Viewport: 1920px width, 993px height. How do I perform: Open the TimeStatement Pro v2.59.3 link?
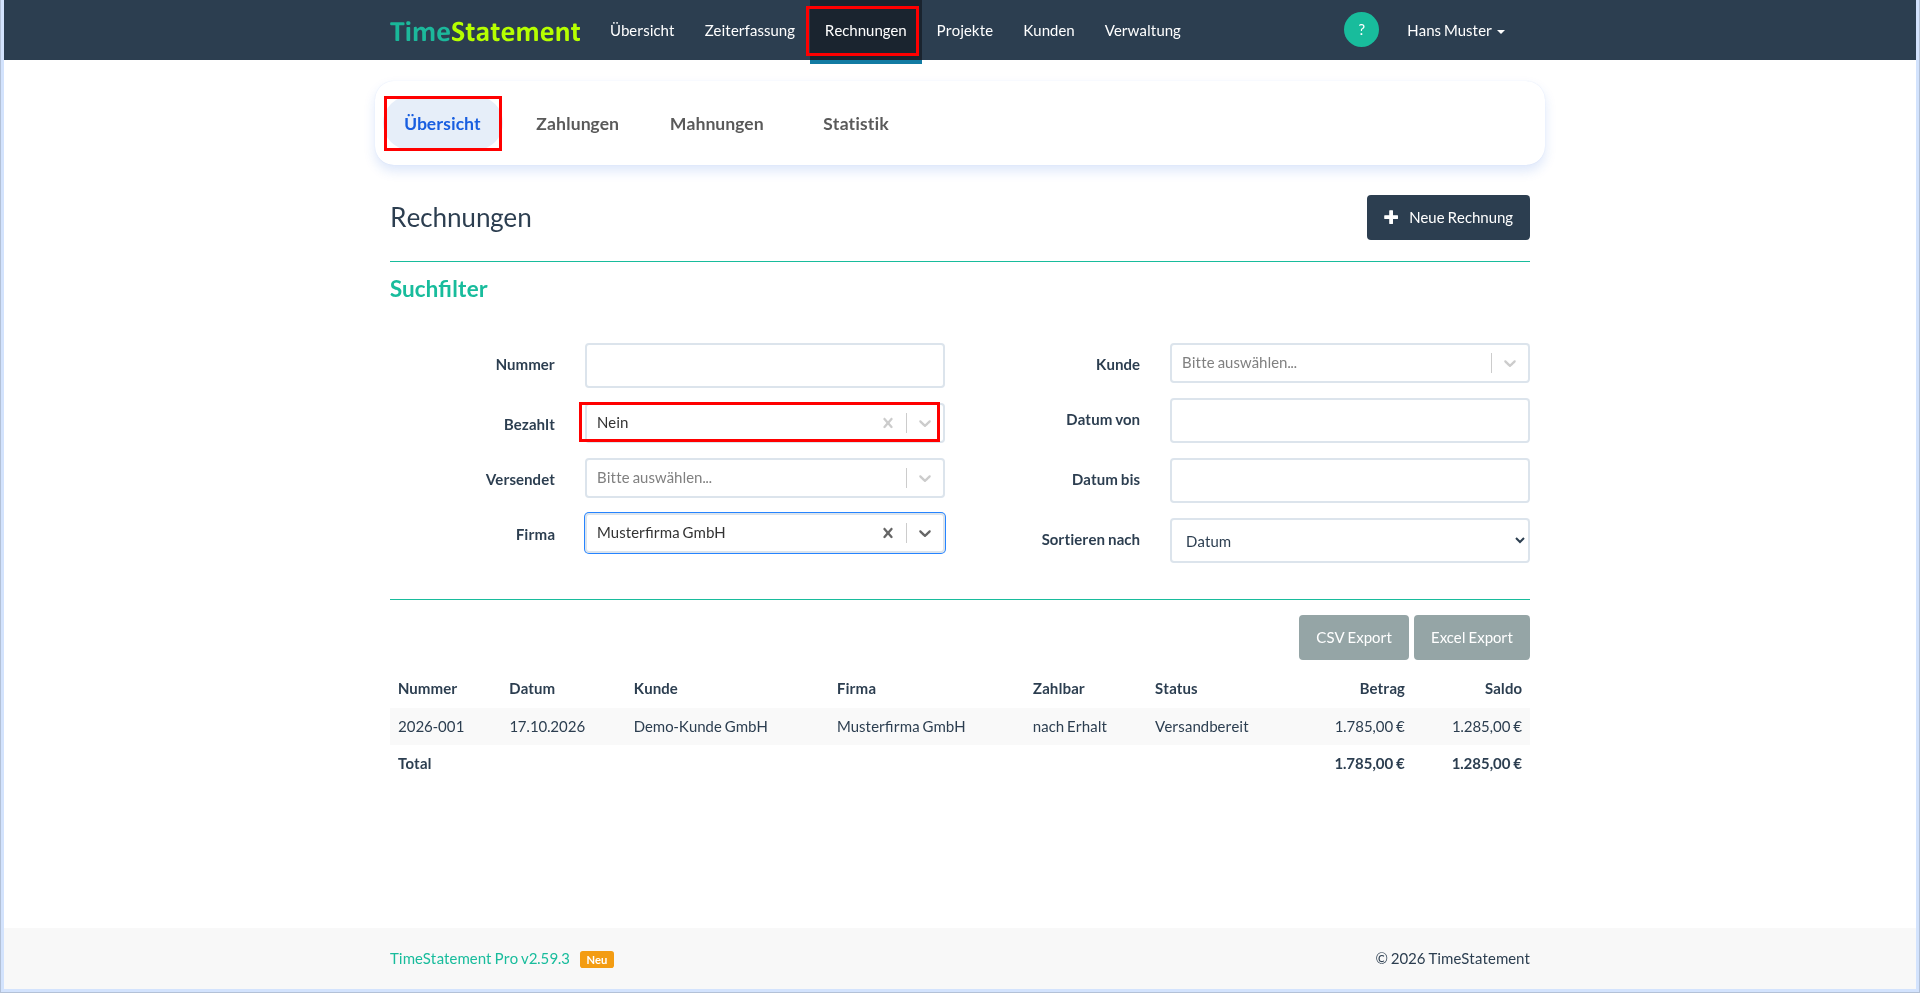pos(479,959)
